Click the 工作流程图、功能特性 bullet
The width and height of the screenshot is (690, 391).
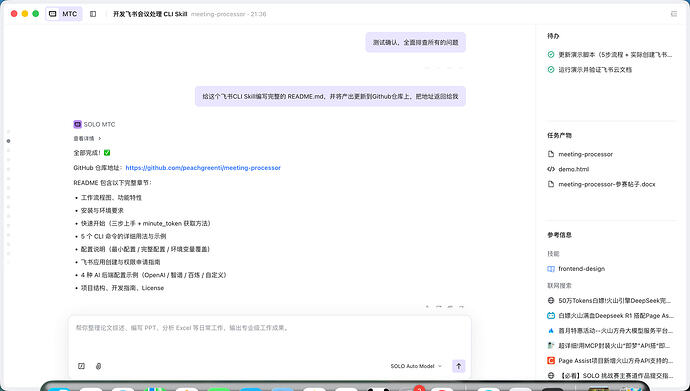click(111, 198)
